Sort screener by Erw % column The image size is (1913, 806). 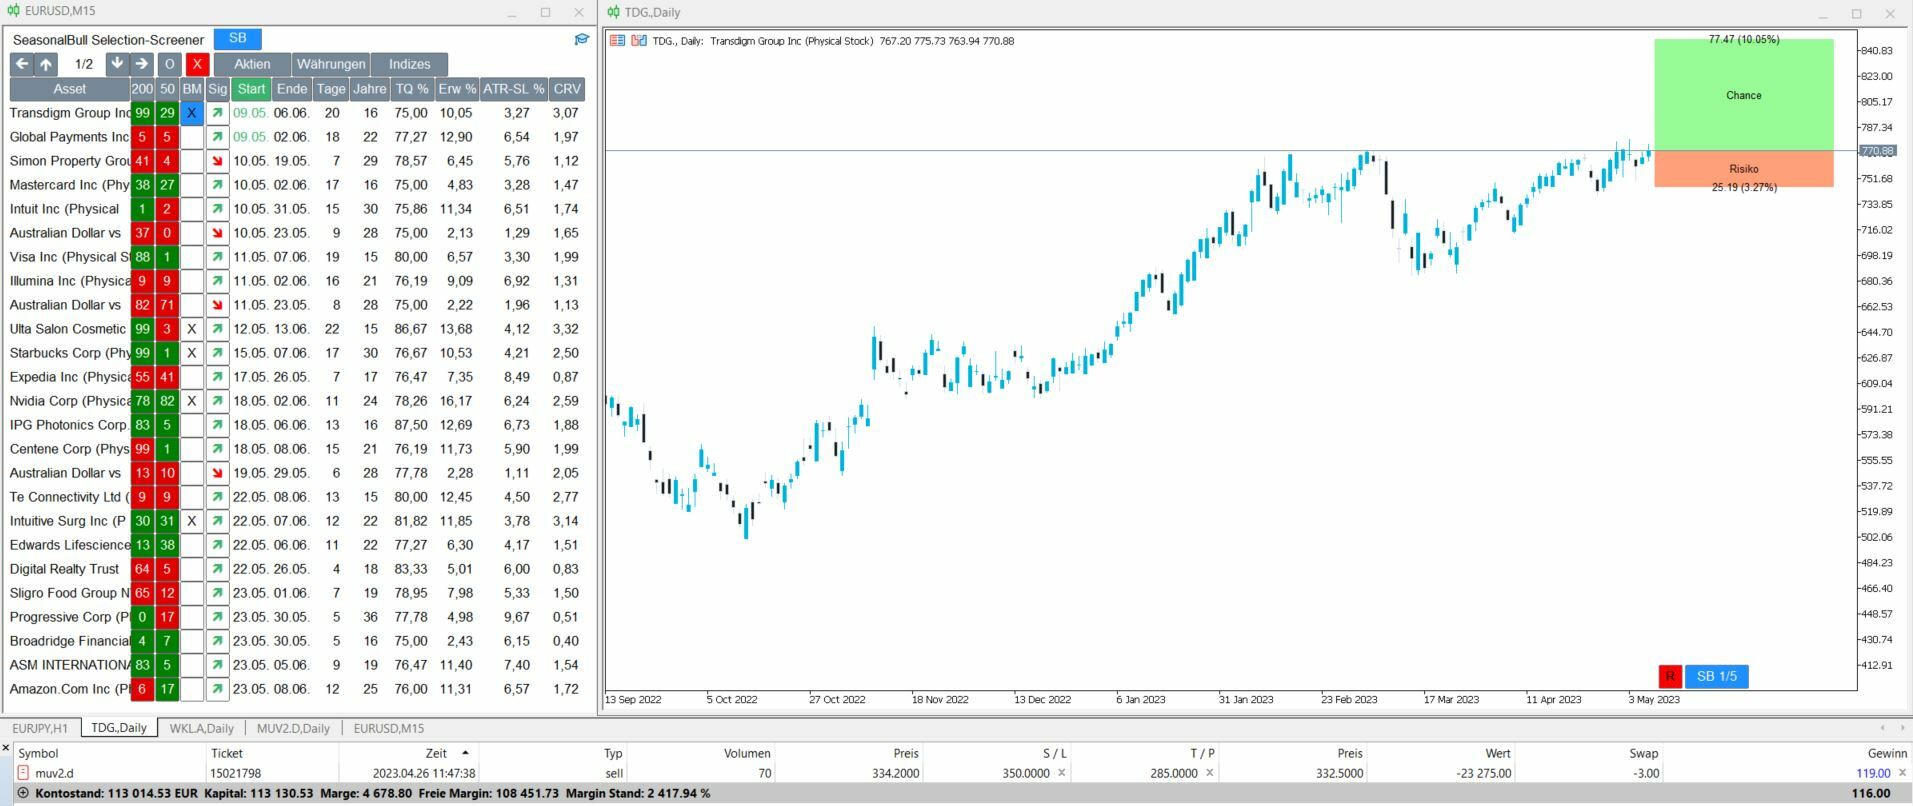click(456, 89)
